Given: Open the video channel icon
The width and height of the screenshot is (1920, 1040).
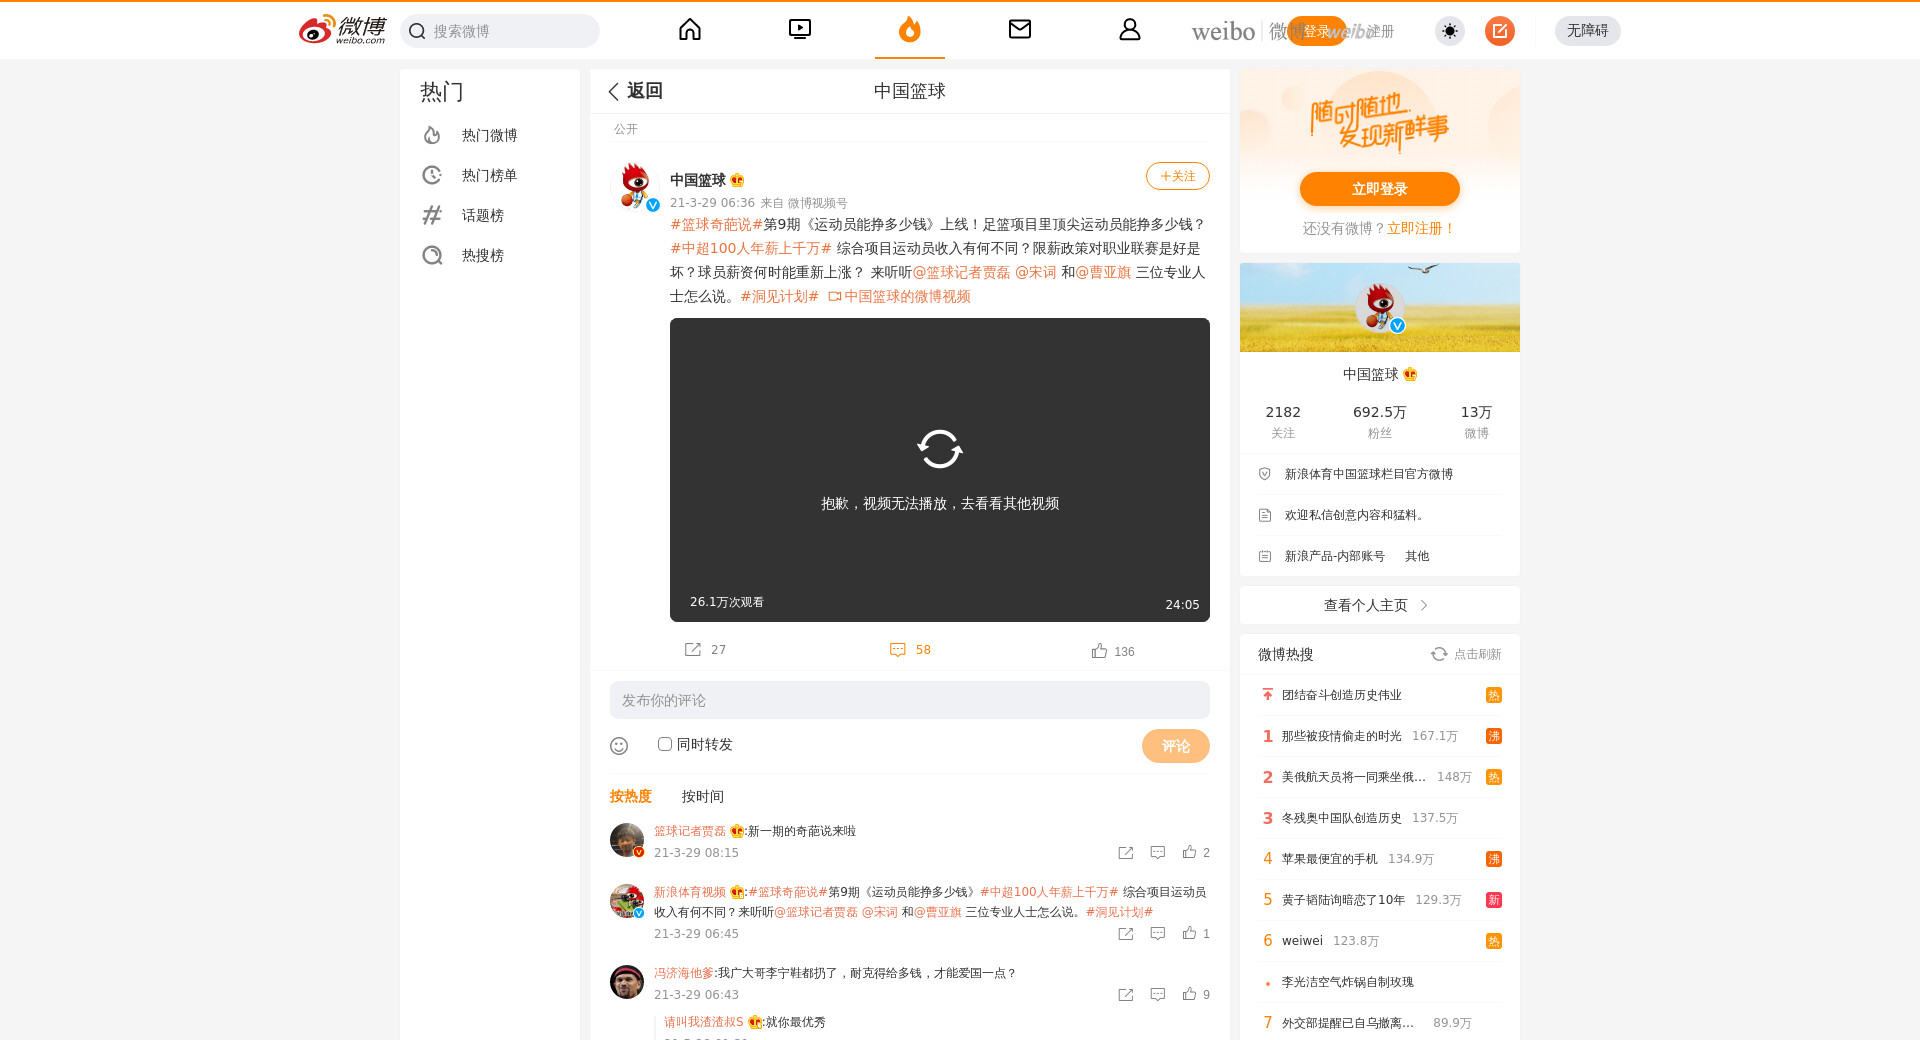Looking at the screenshot, I should tap(800, 30).
